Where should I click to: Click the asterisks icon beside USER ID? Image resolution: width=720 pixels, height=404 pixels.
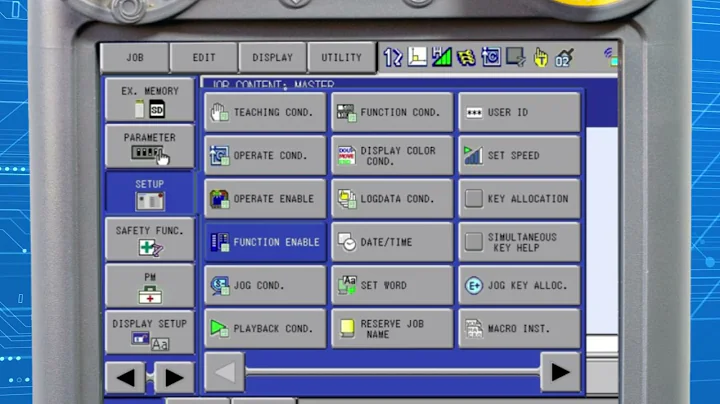pyautogui.click(x=474, y=112)
